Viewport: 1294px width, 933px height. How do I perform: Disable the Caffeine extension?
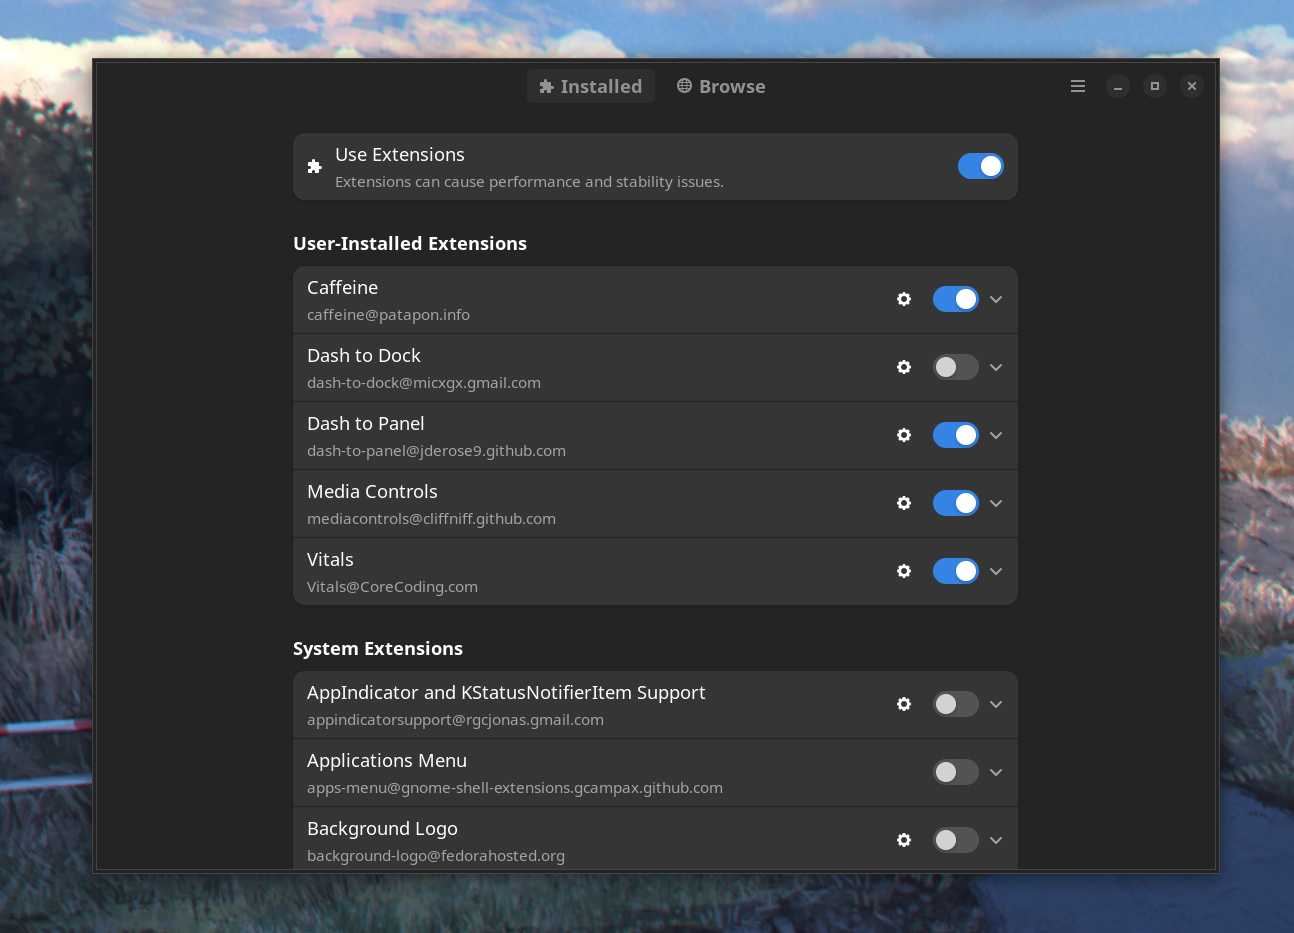(955, 299)
